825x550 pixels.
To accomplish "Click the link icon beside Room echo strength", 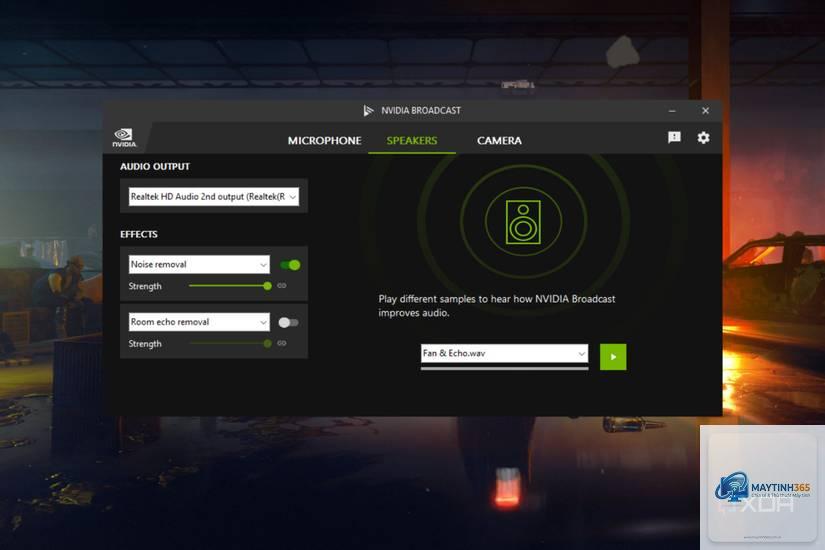I will click(x=282, y=343).
